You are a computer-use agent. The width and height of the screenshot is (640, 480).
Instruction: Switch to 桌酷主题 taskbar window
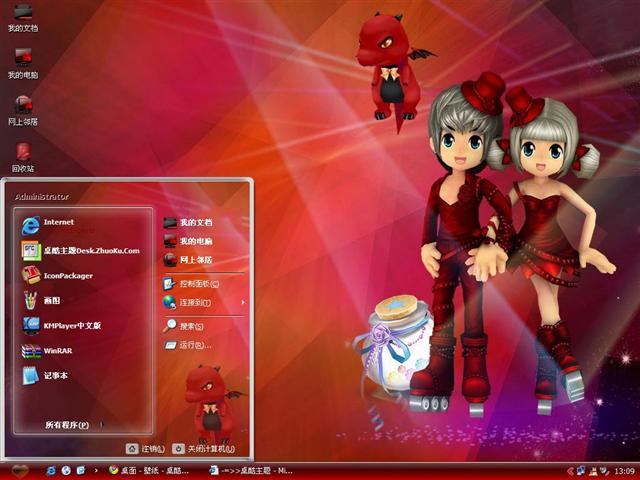click(252, 471)
